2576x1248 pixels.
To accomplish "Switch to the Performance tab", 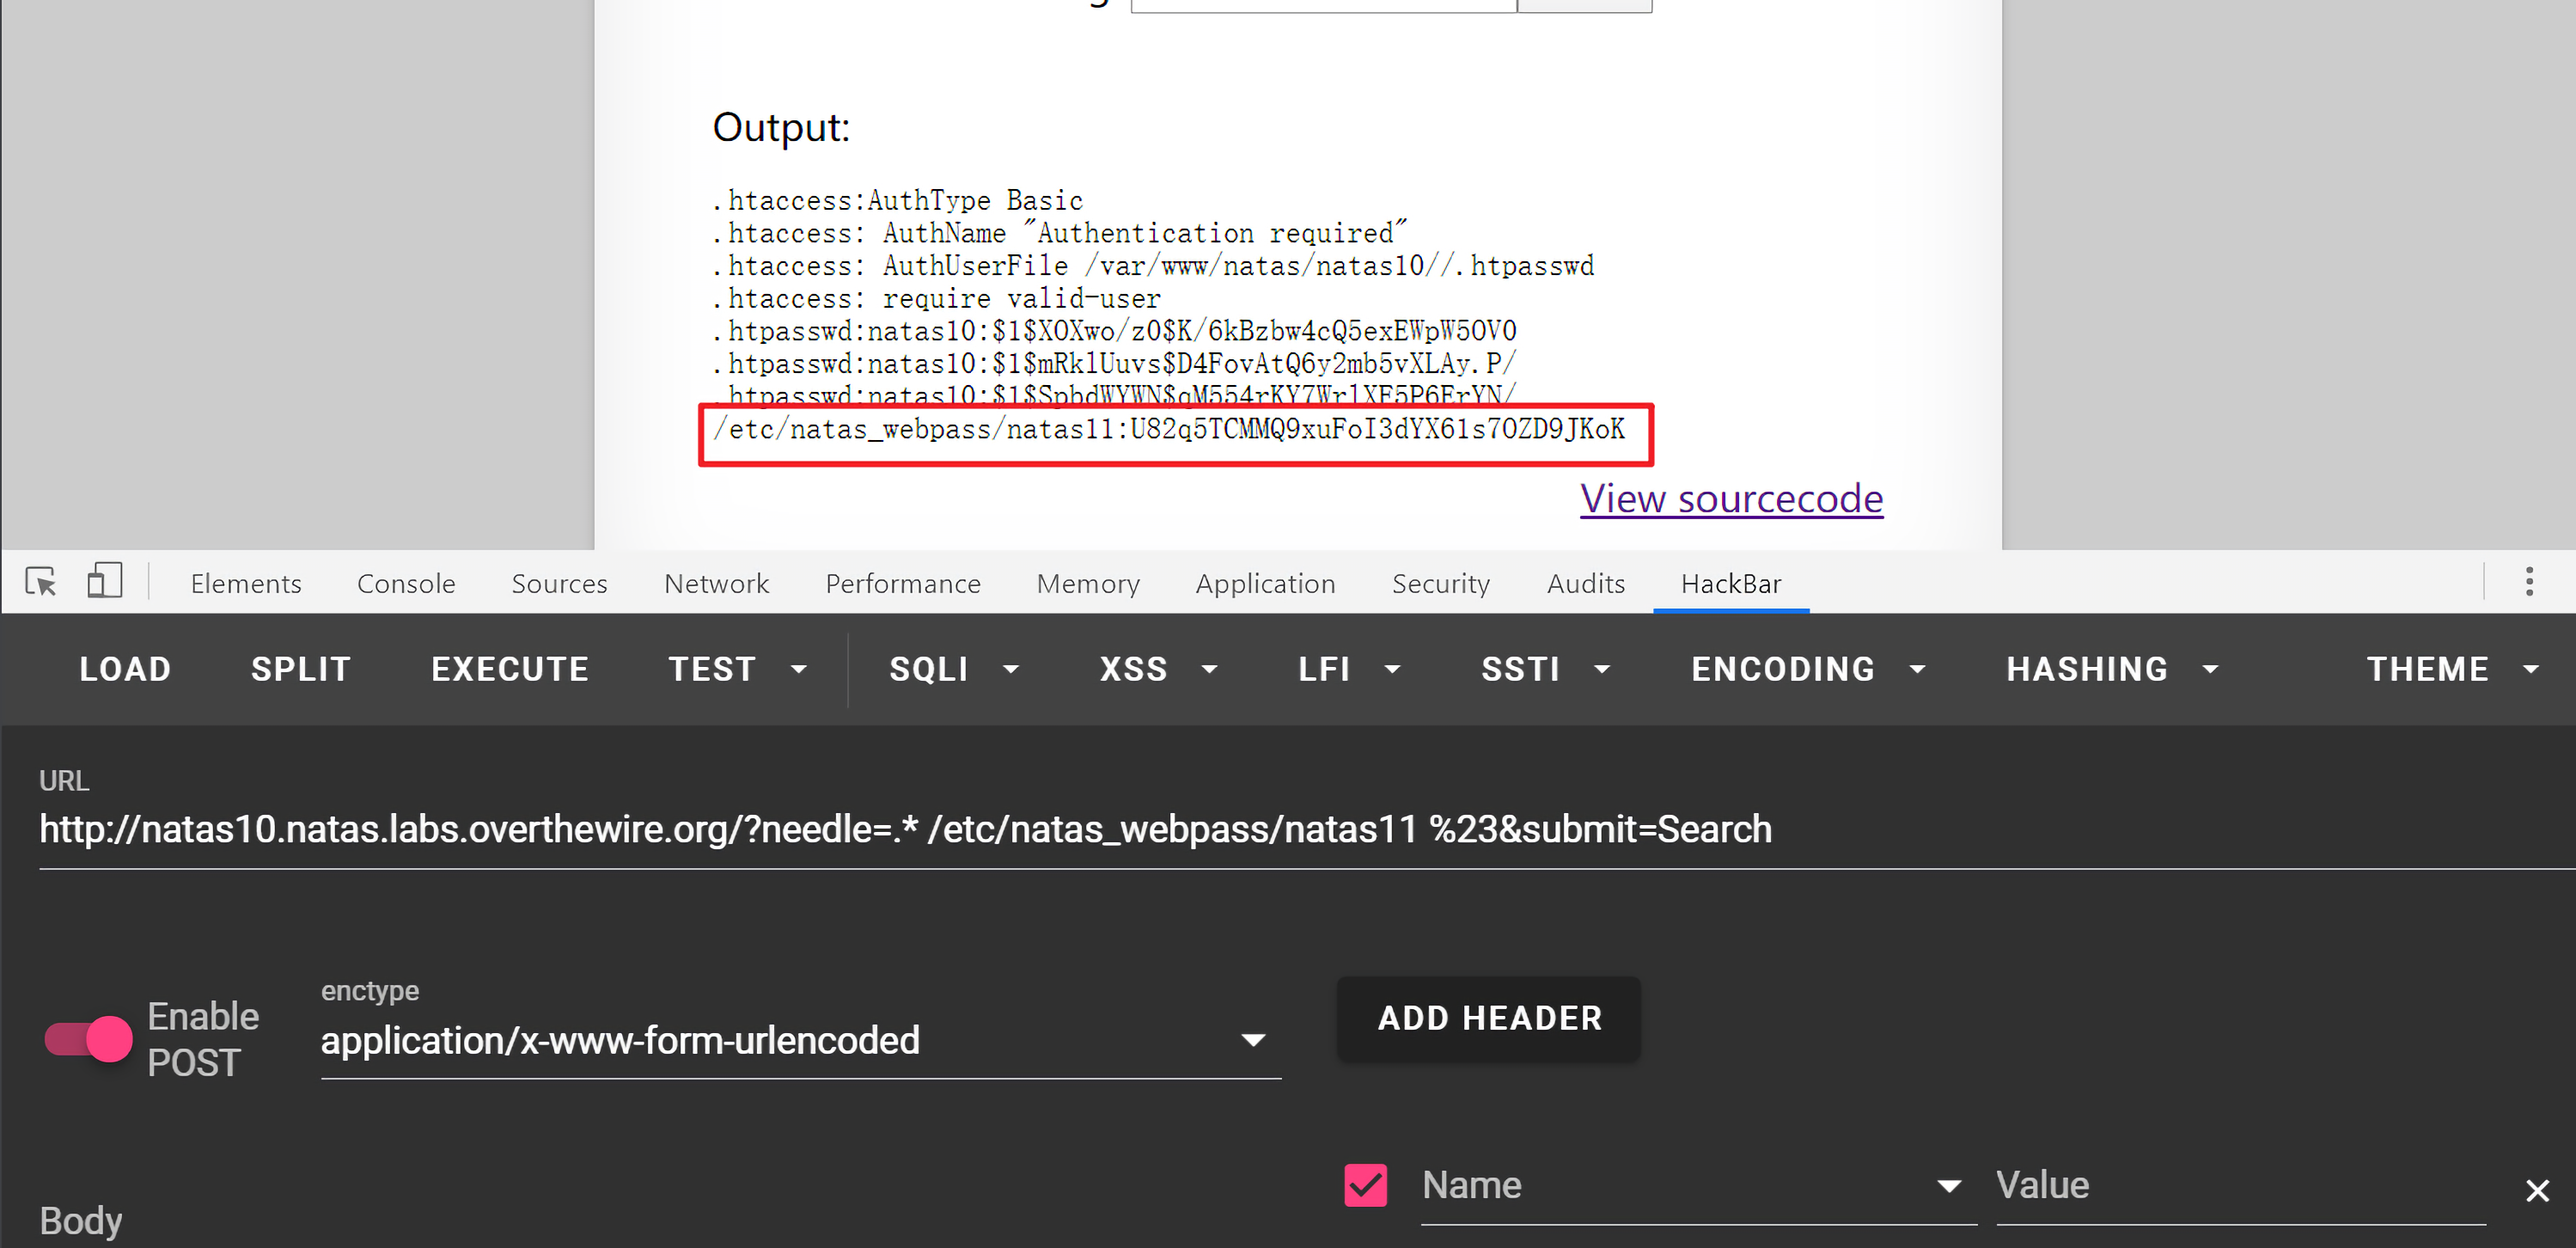I will pyautogui.click(x=903, y=583).
